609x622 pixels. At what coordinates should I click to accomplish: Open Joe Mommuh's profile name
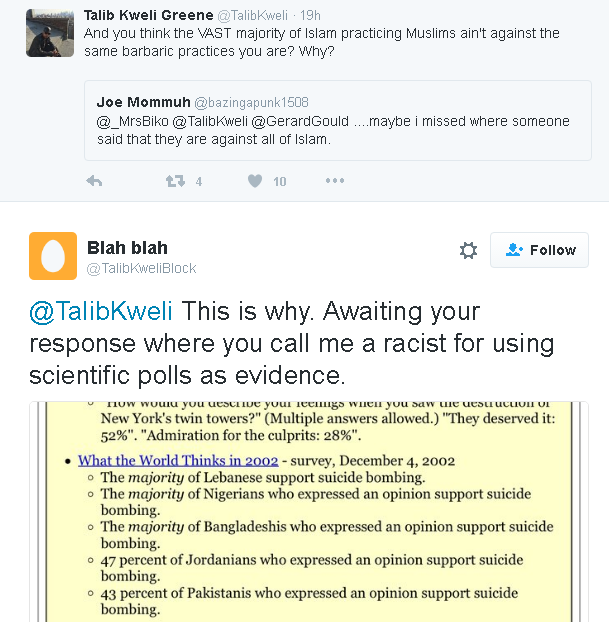(x=141, y=102)
